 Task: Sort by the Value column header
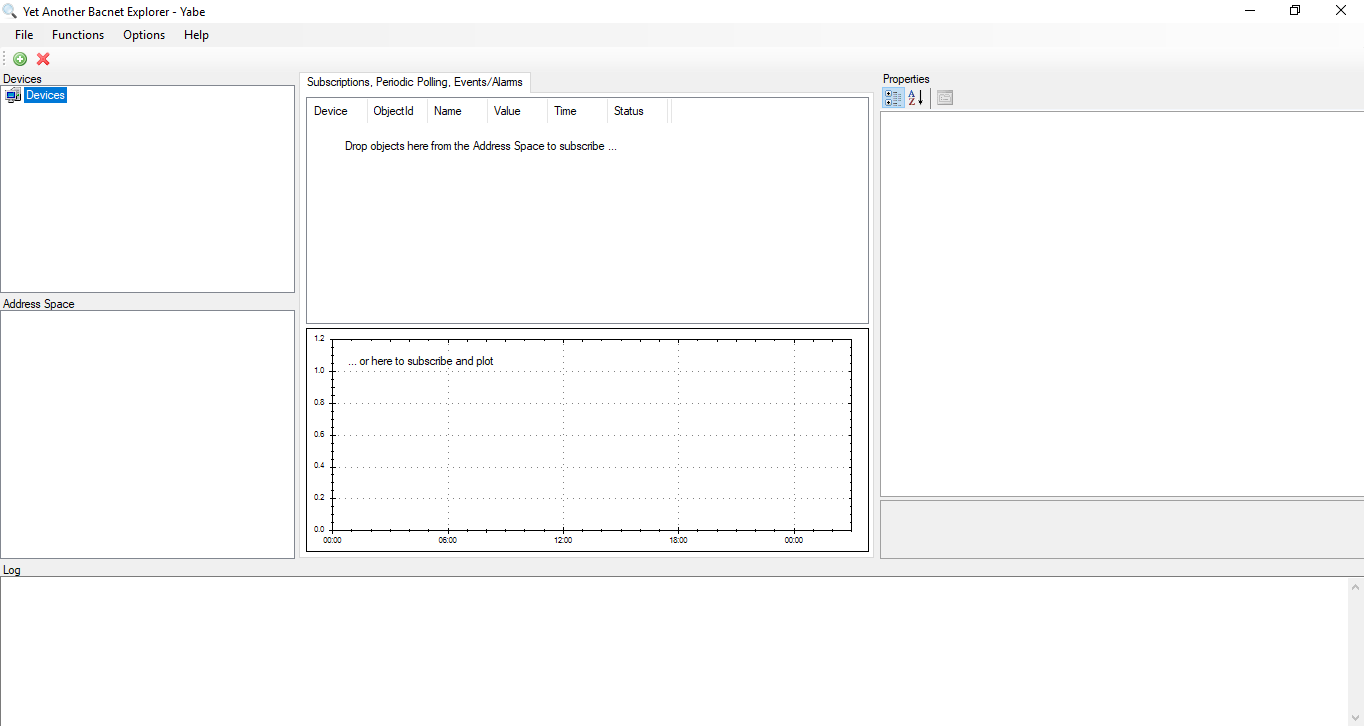point(507,111)
